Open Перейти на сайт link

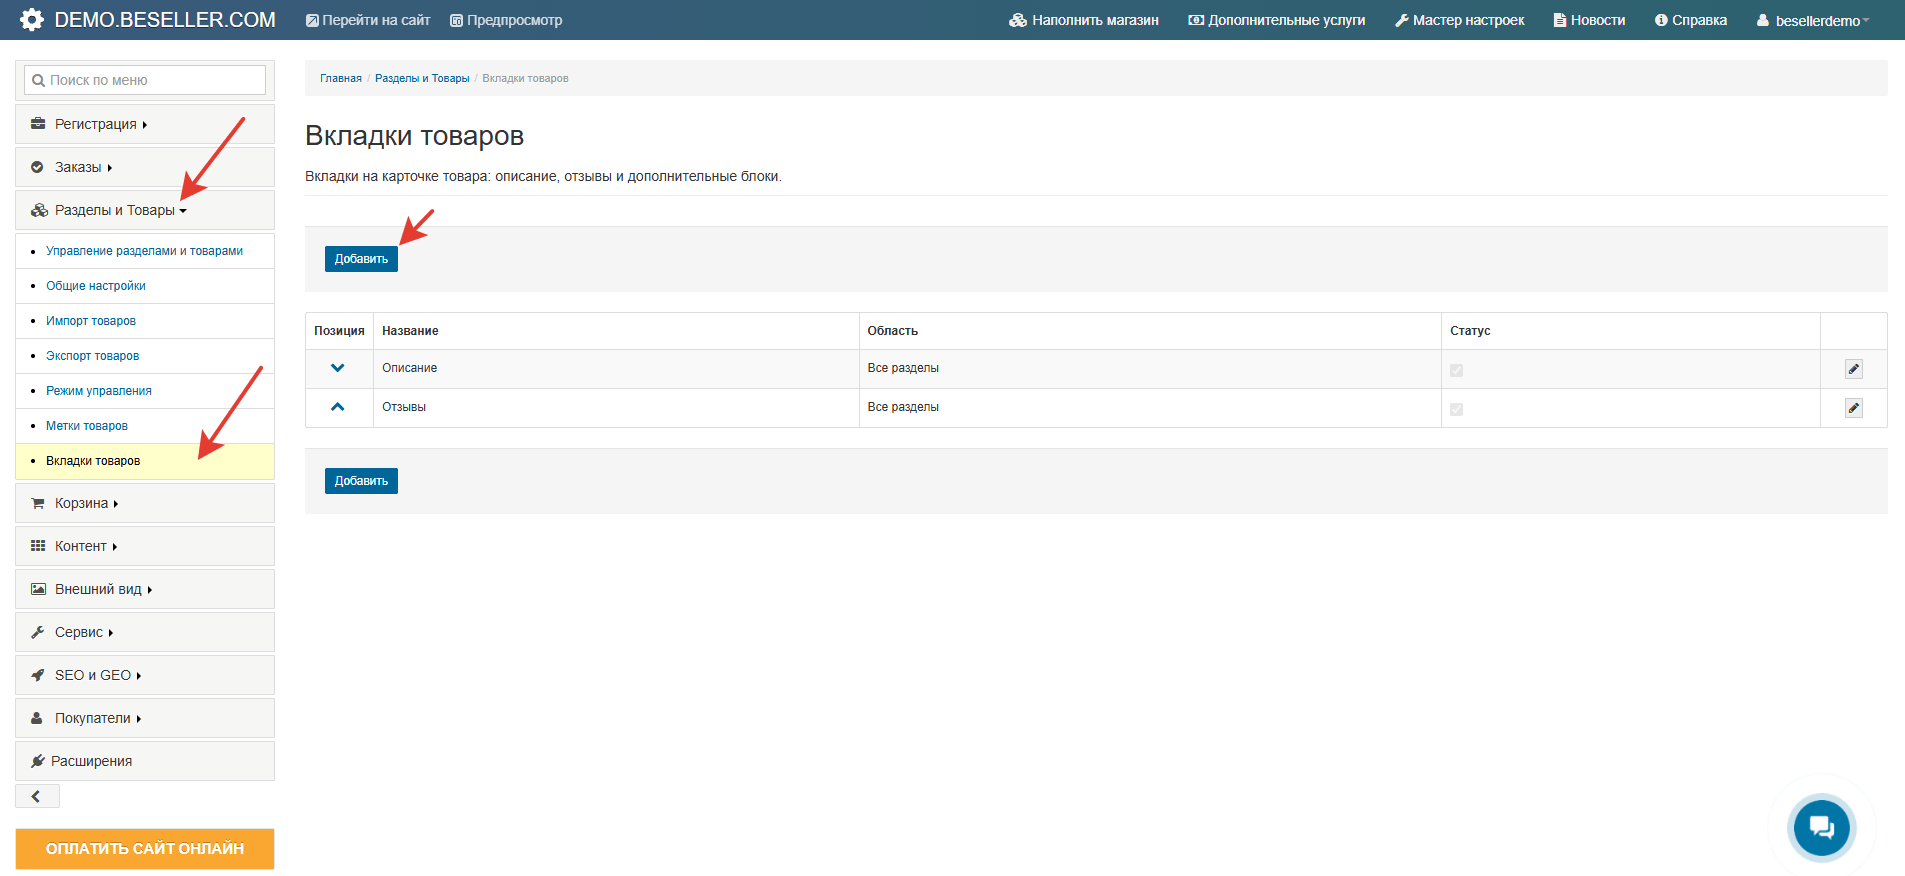[x=368, y=20]
